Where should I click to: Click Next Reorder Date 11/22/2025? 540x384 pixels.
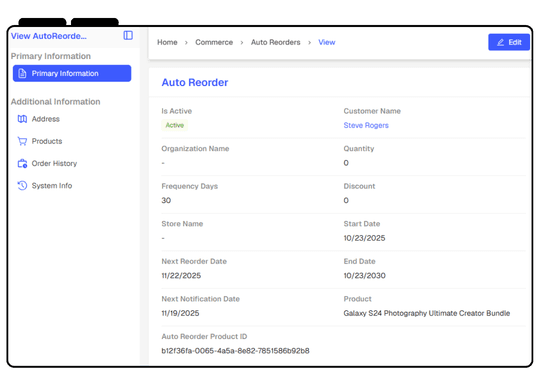[x=181, y=276]
